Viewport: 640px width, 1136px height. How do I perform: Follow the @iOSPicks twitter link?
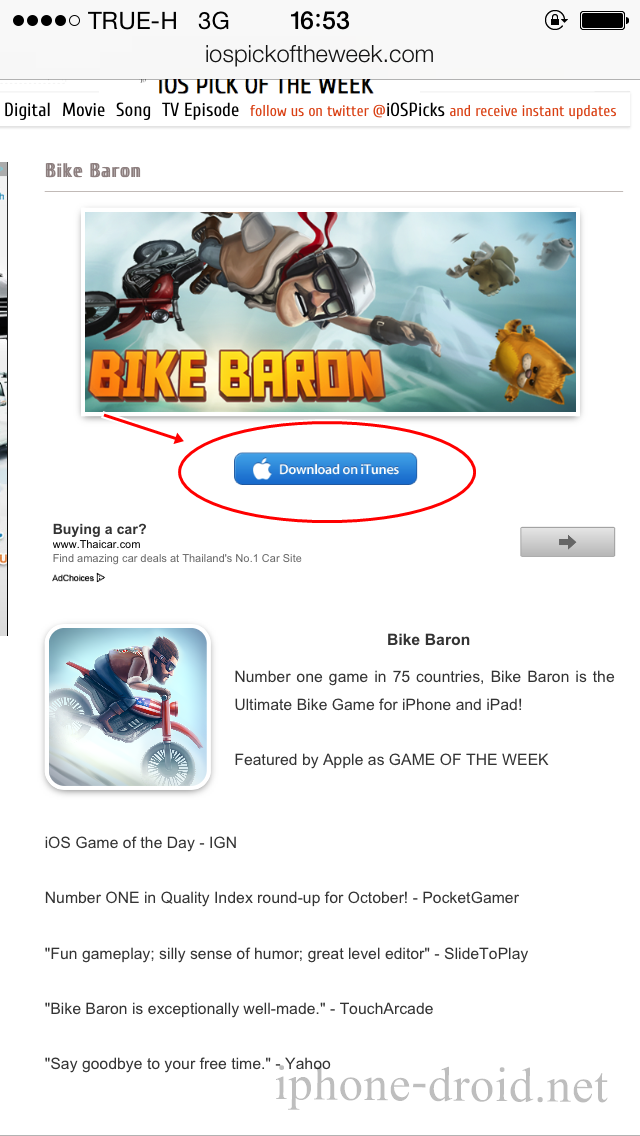pos(409,112)
